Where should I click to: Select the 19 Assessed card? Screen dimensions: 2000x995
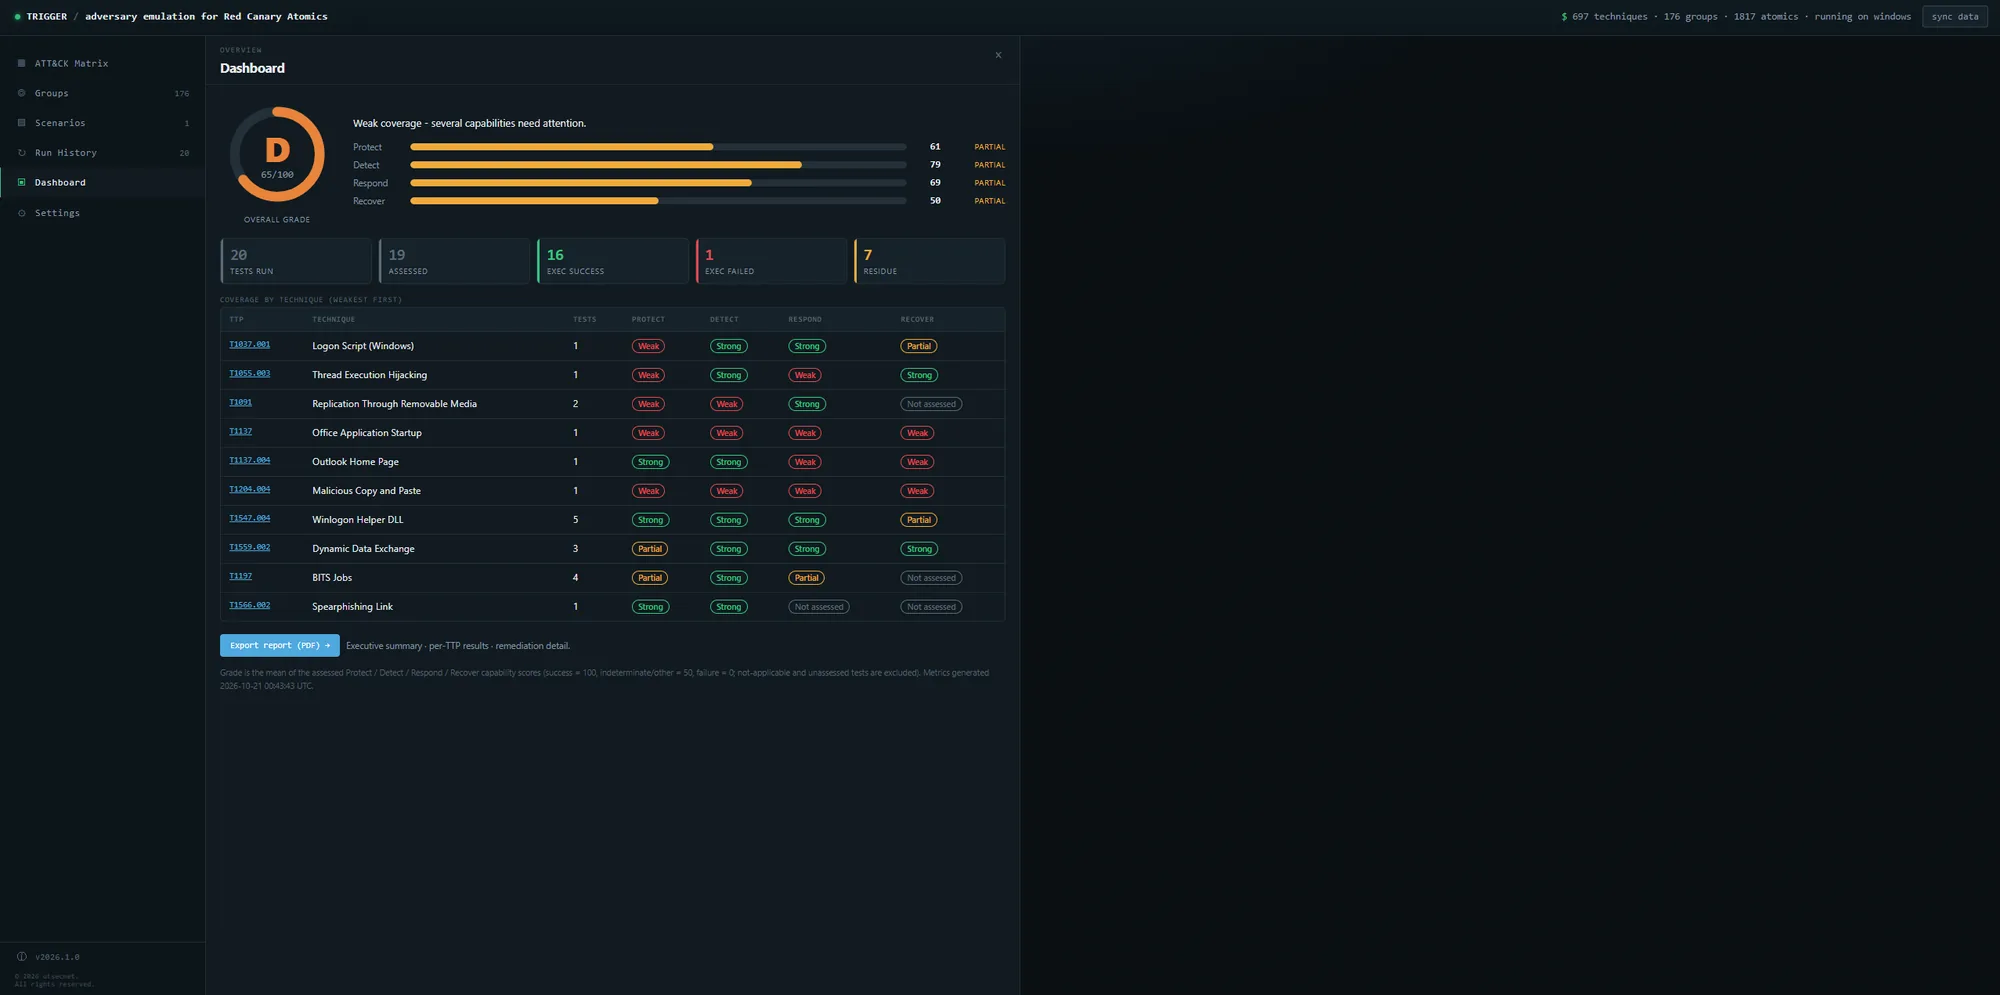[x=454, y=261]
